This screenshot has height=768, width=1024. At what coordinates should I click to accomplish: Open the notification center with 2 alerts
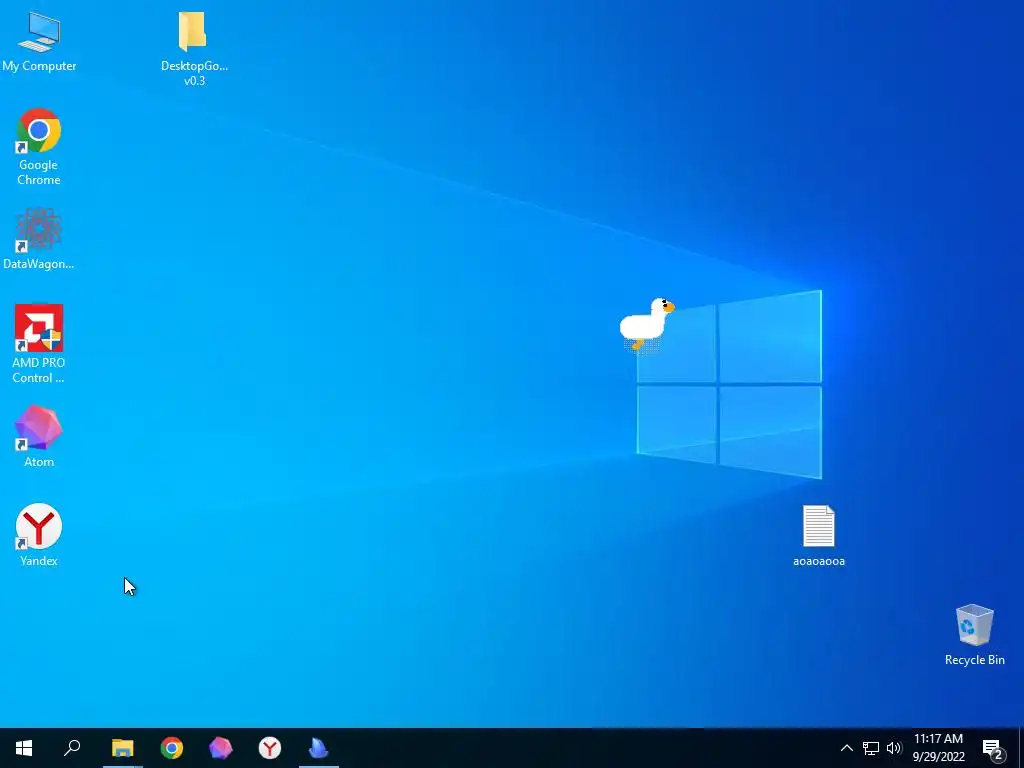[x=993, y=748]
